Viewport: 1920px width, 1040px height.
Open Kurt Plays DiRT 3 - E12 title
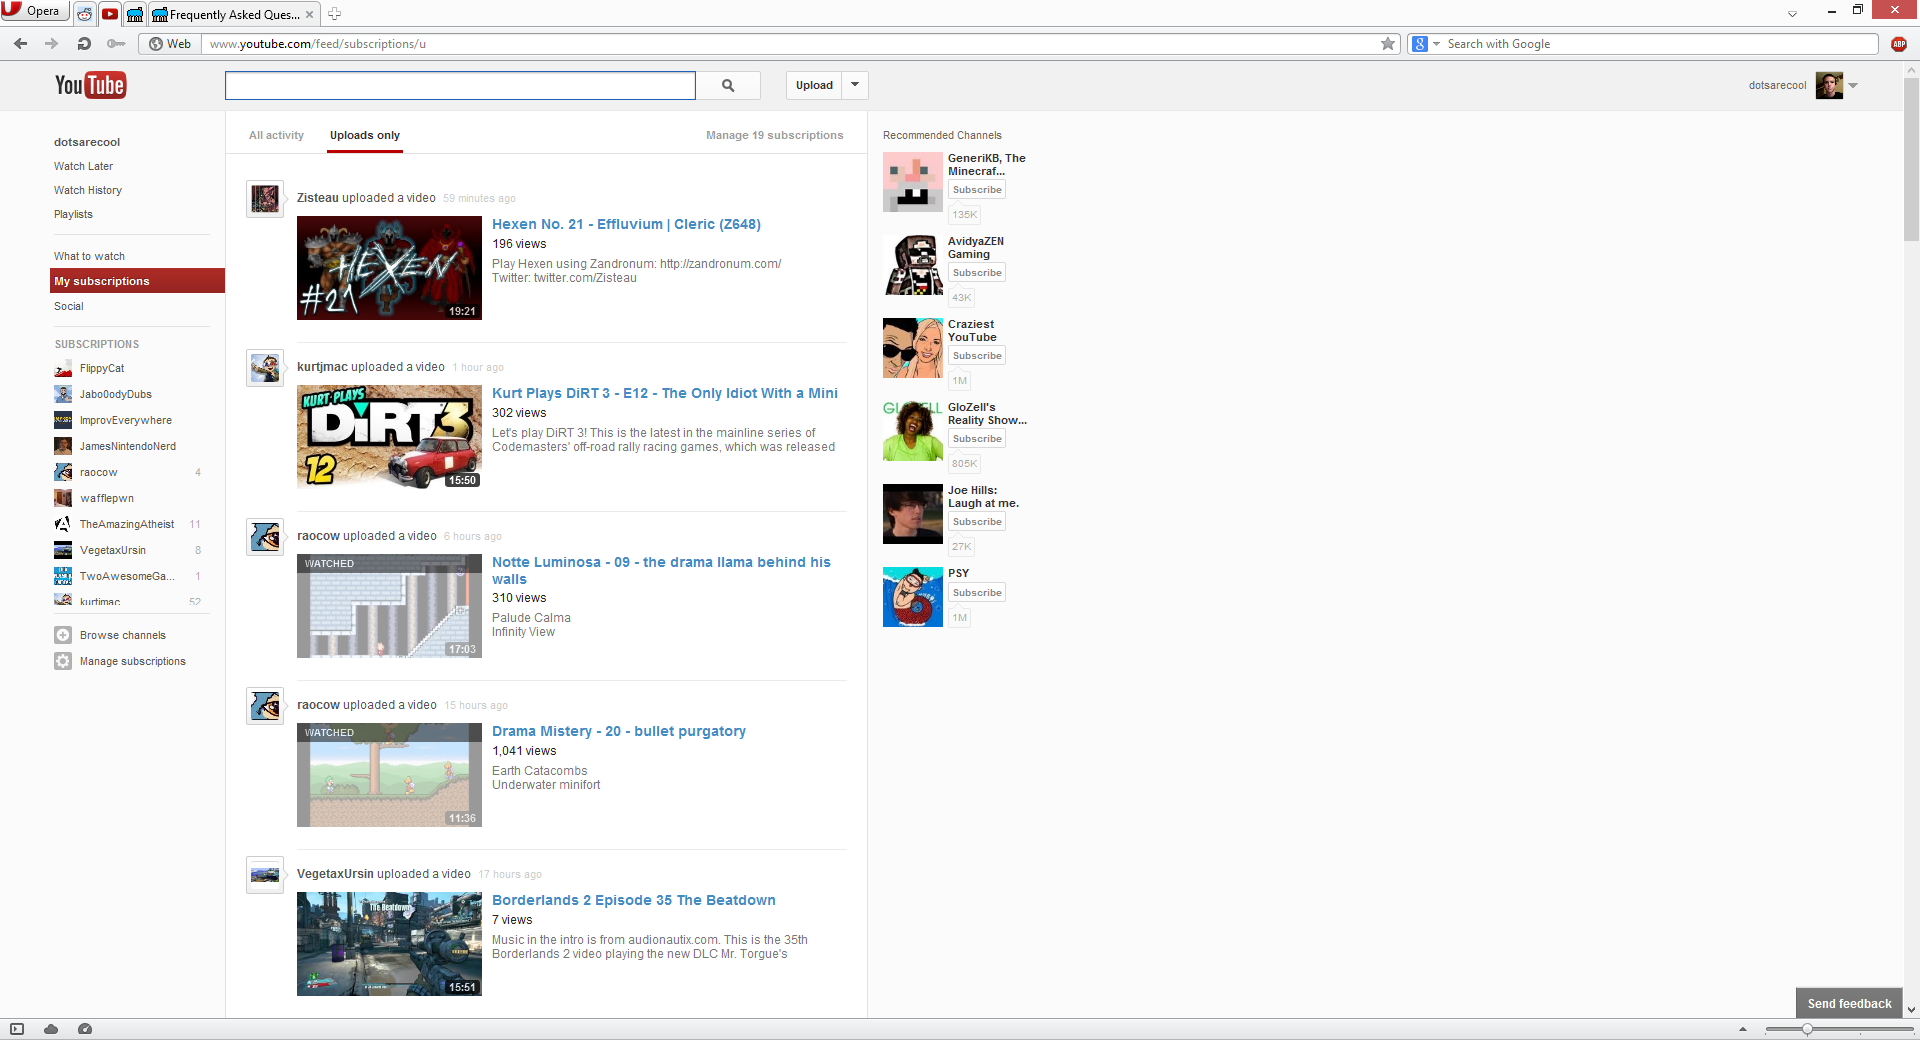(x=665, y=393)
